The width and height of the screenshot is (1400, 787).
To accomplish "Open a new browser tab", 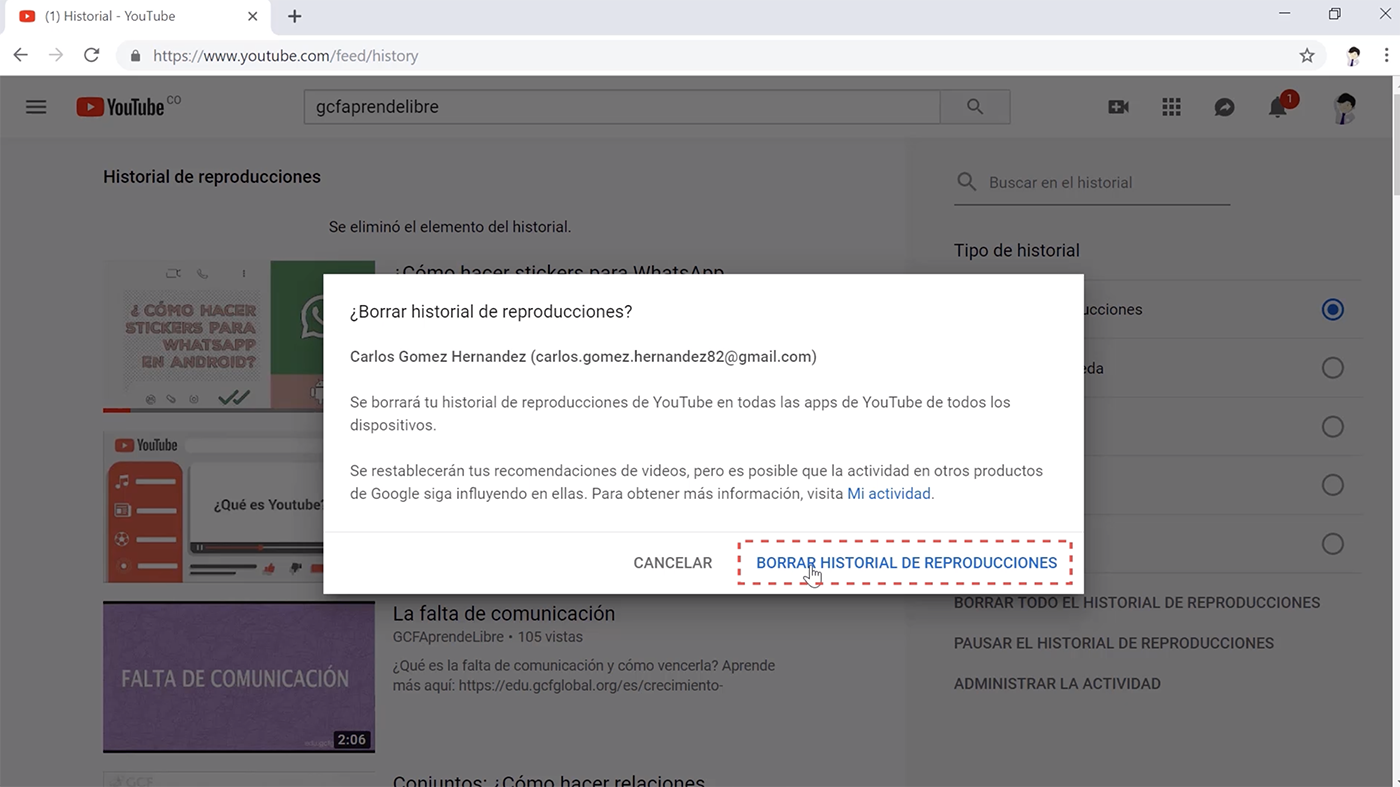I will coord(294,16).
